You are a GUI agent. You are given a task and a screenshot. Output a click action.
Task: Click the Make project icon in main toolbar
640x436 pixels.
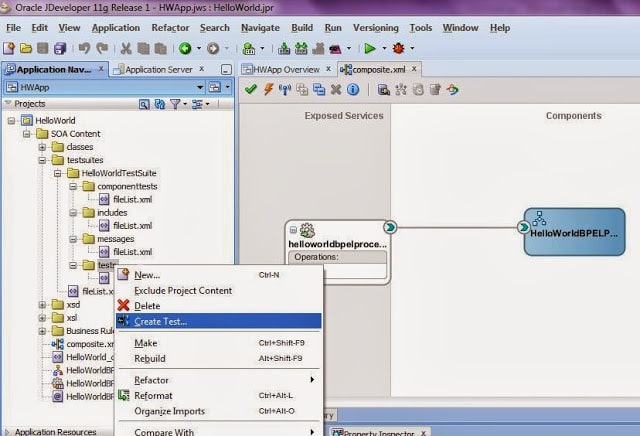click(x=284, y=49)
